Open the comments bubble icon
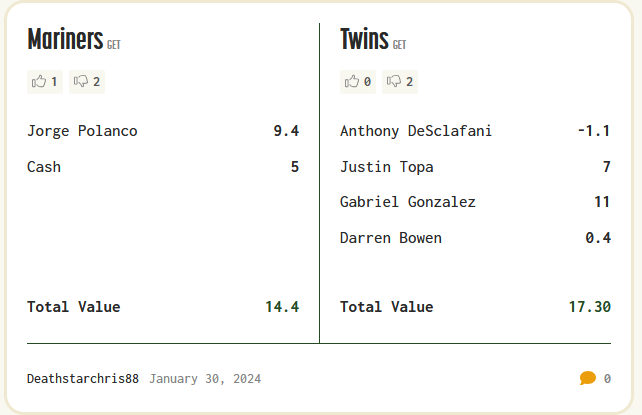 point(587,378)
